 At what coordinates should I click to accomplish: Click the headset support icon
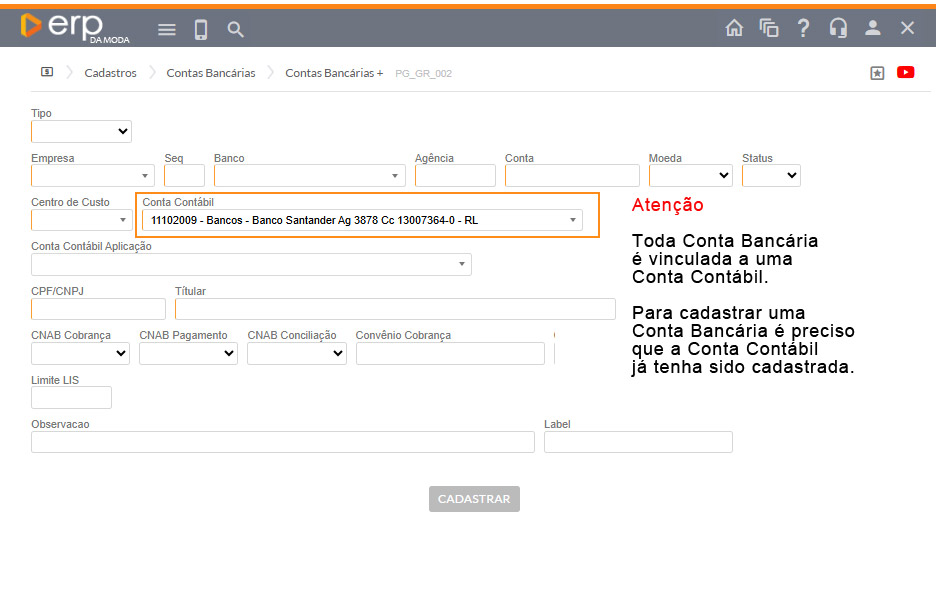pyautogui.click(x=838, y=28)
